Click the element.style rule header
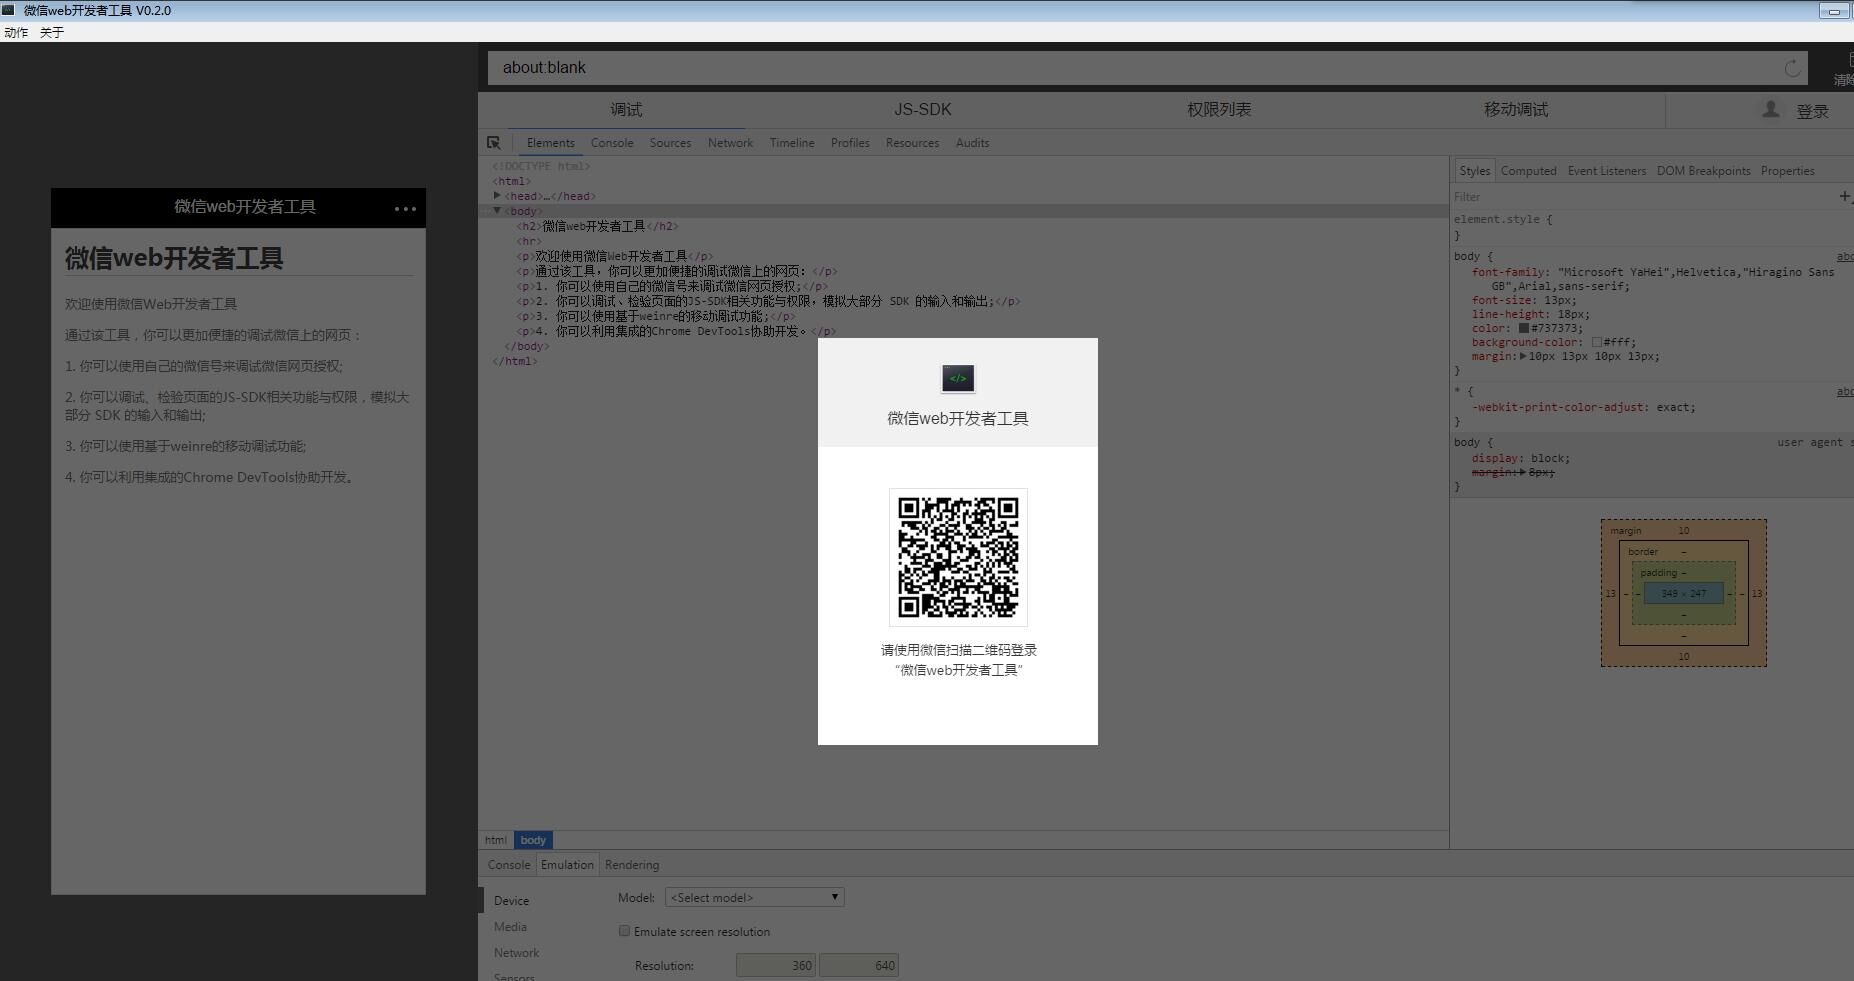Viewport: 1854px width, 981px height. click(1503, 219)
